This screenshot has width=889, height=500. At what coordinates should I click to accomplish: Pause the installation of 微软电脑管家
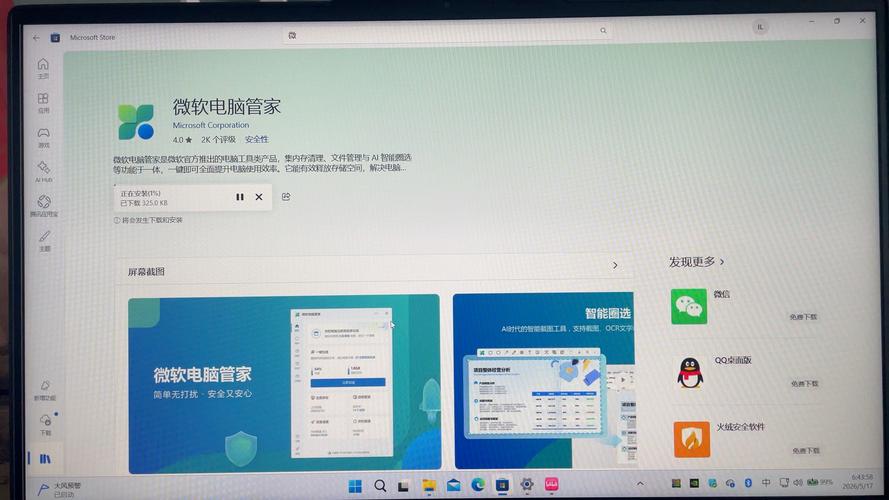pyautogui.click(x=240, y=197)
